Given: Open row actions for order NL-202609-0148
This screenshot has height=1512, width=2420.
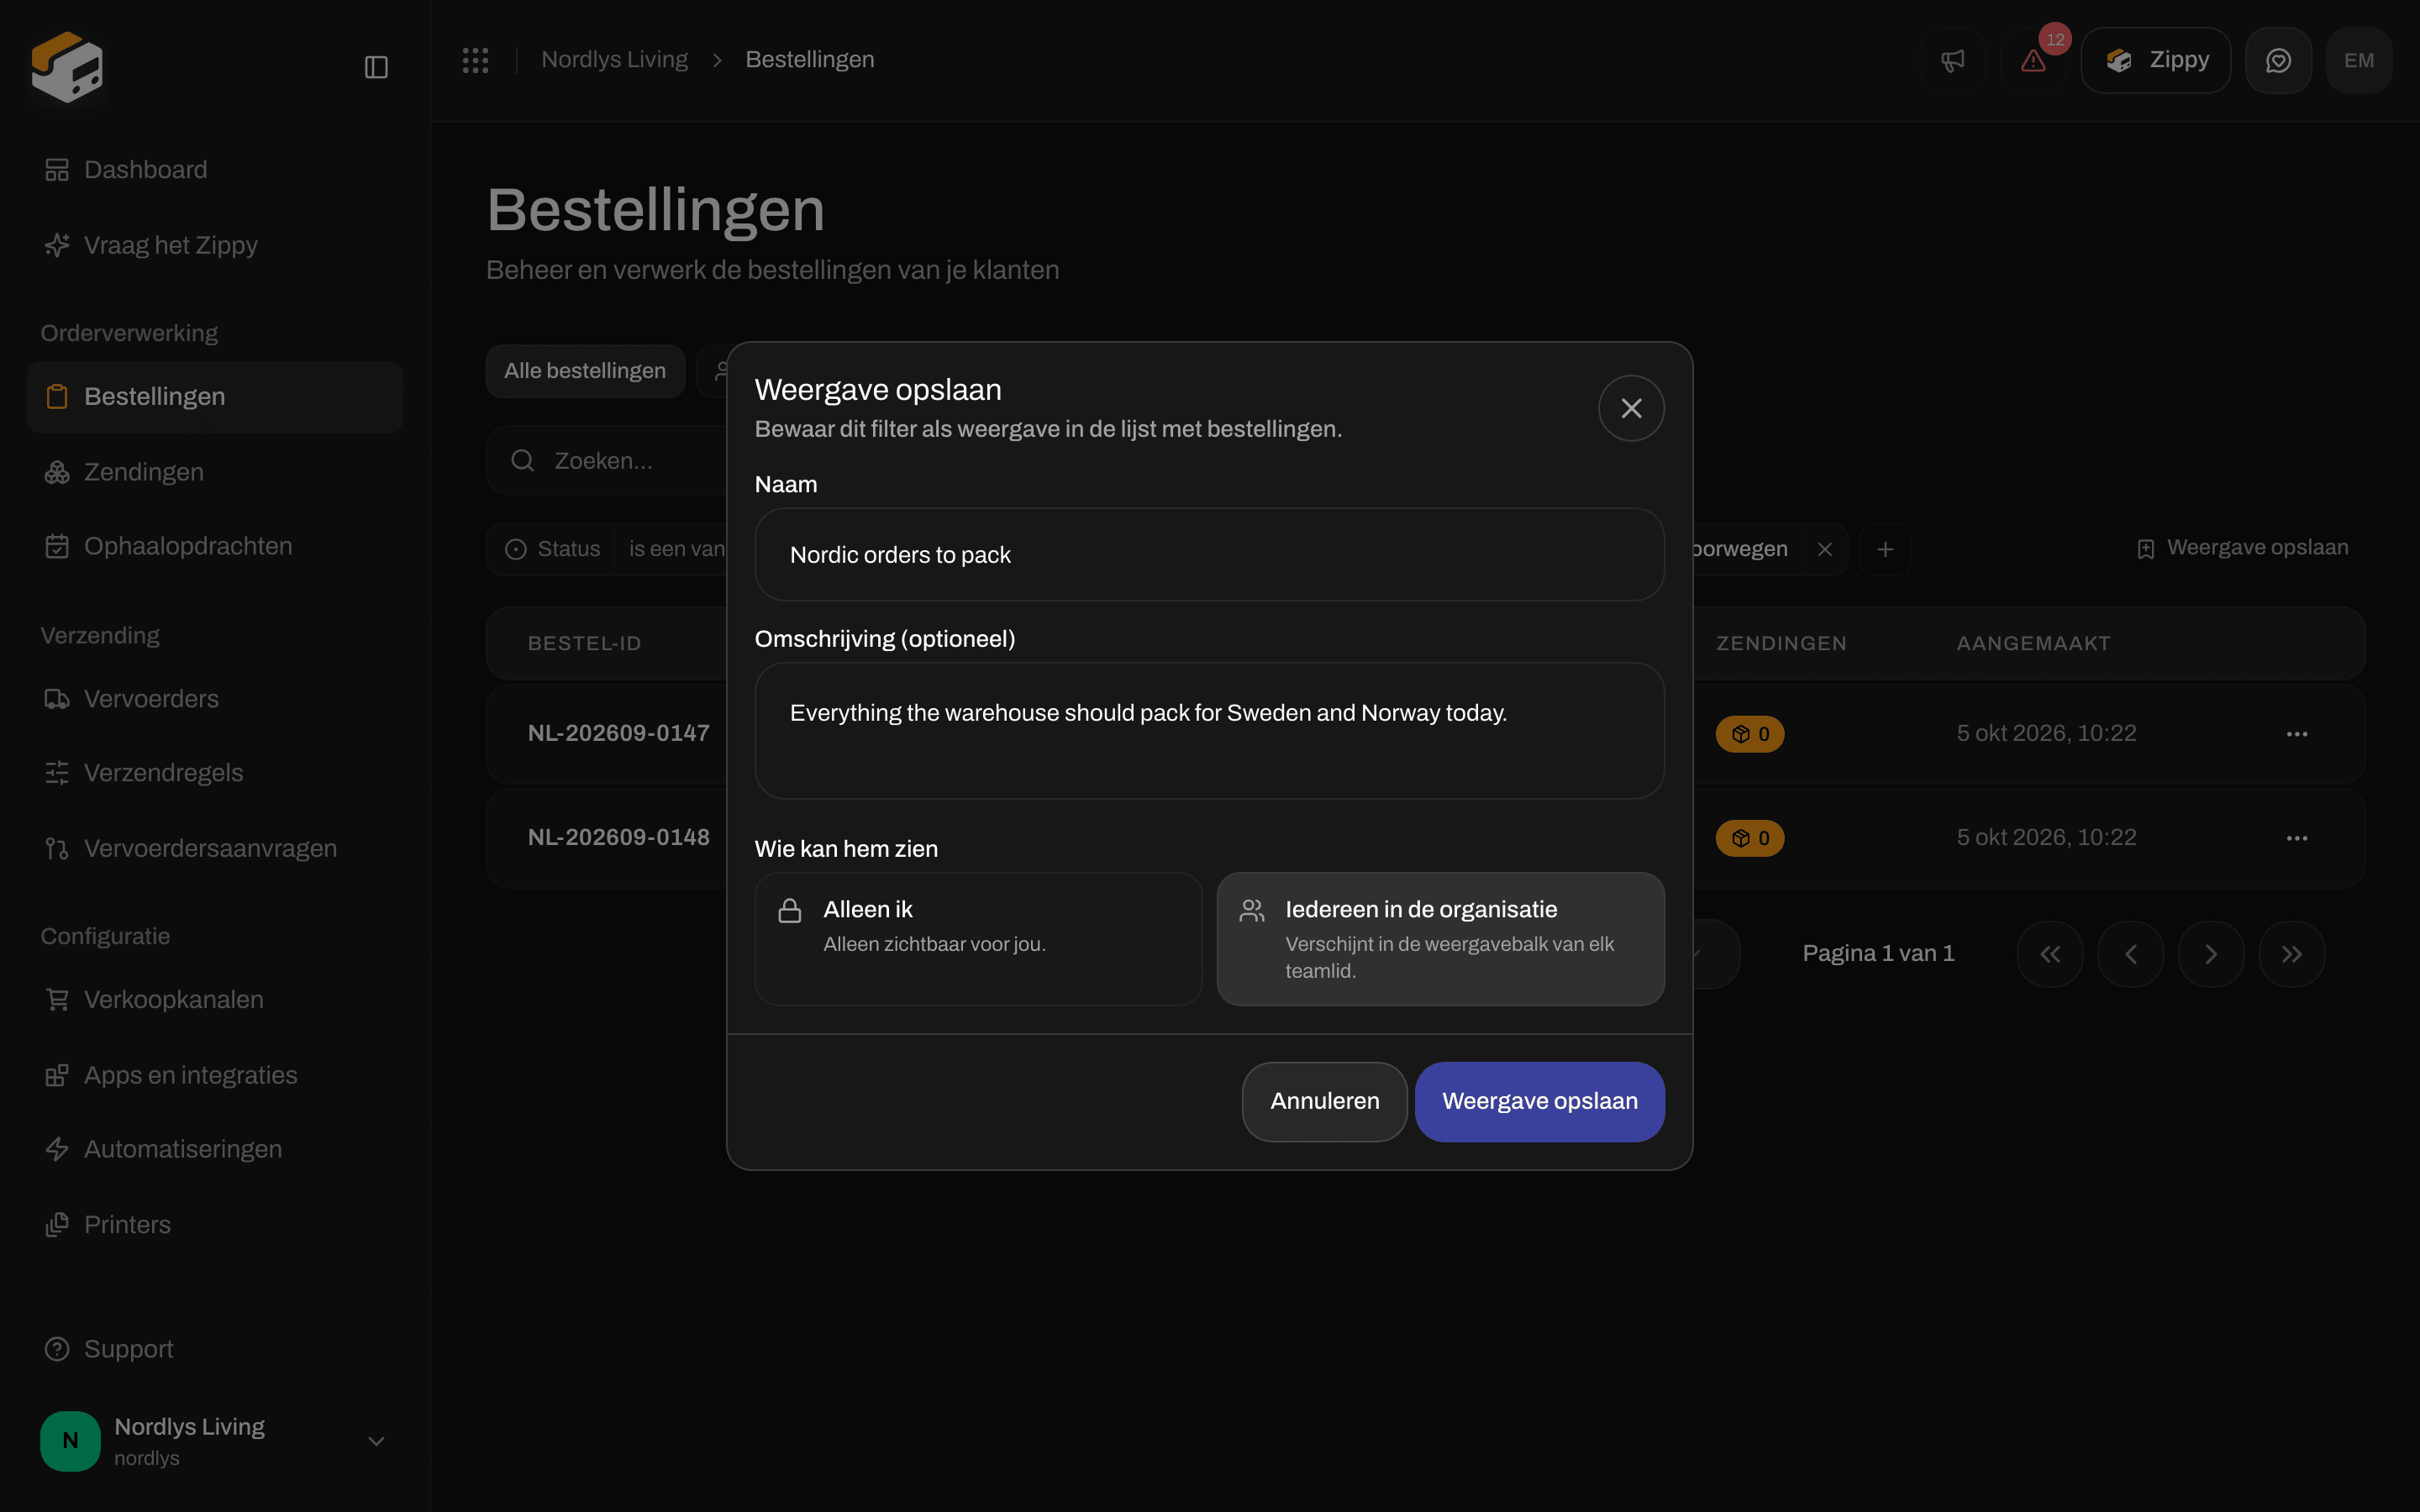Looking at the screenshot, I should click(2297, 838).
